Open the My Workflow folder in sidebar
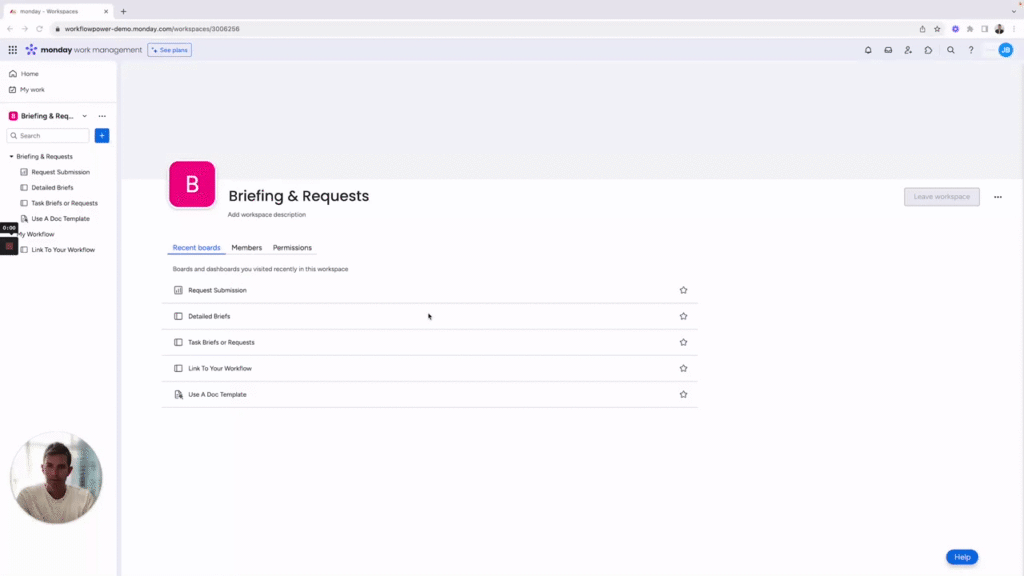This screenshot has width=1024, height=576. coord(37,234)
